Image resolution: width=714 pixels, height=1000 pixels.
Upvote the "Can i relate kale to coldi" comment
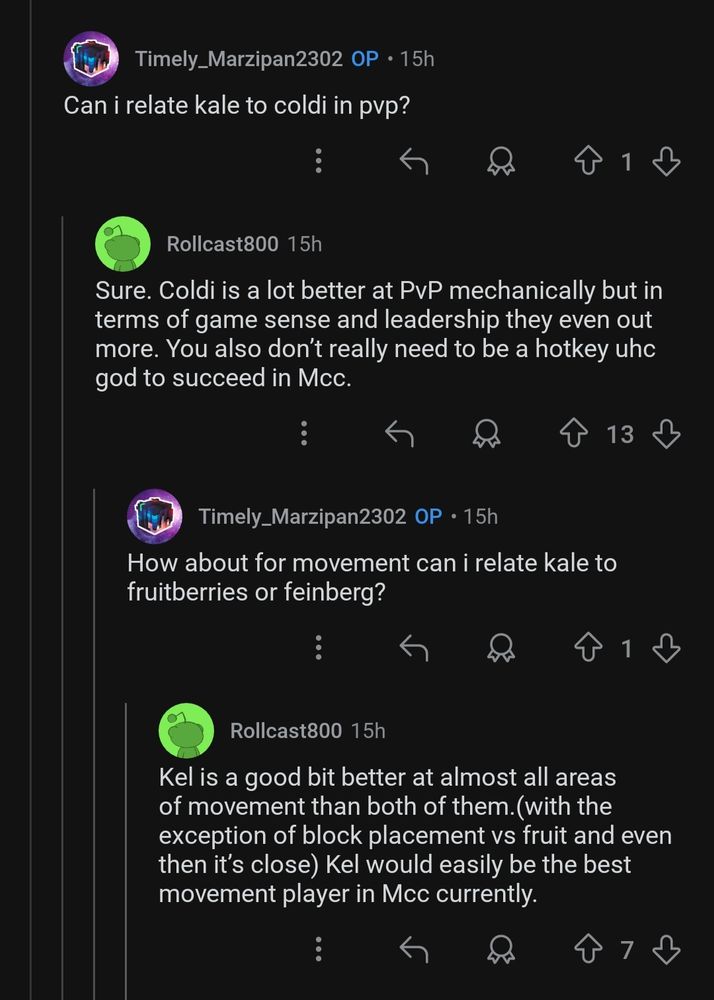pos(590,161)
